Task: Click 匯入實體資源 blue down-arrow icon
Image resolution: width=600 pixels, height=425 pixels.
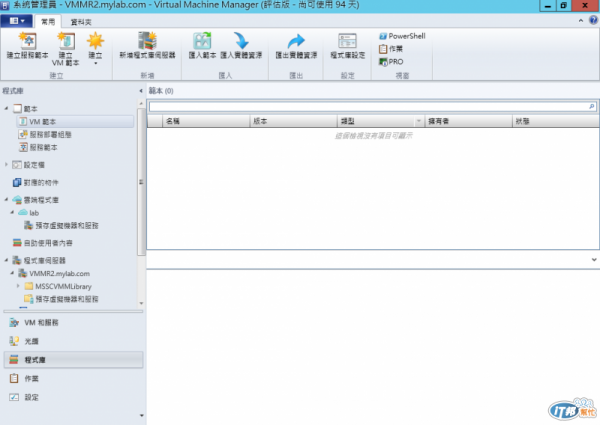Action: click(x=241, y=41)
